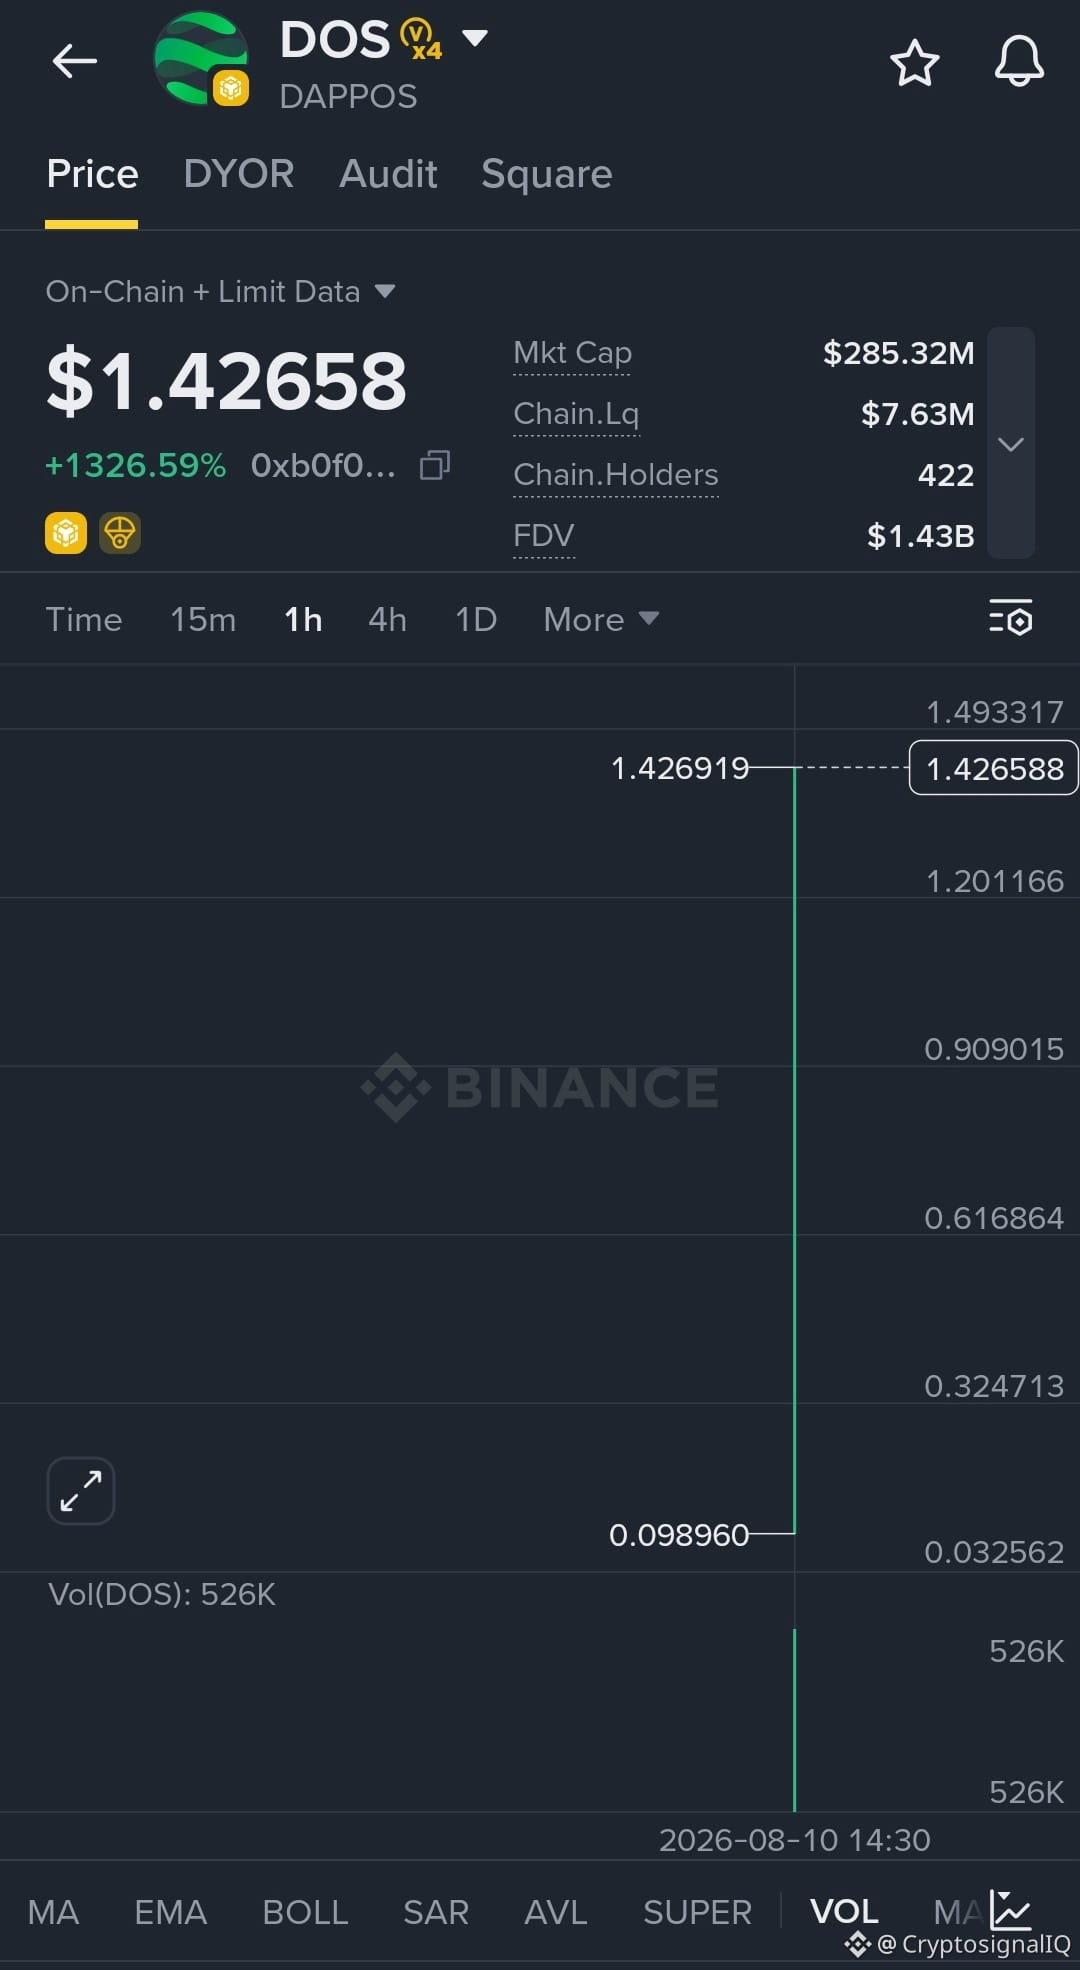Expand More timeframe options
Viewport: 1080px width, 1970px height.
601,619
